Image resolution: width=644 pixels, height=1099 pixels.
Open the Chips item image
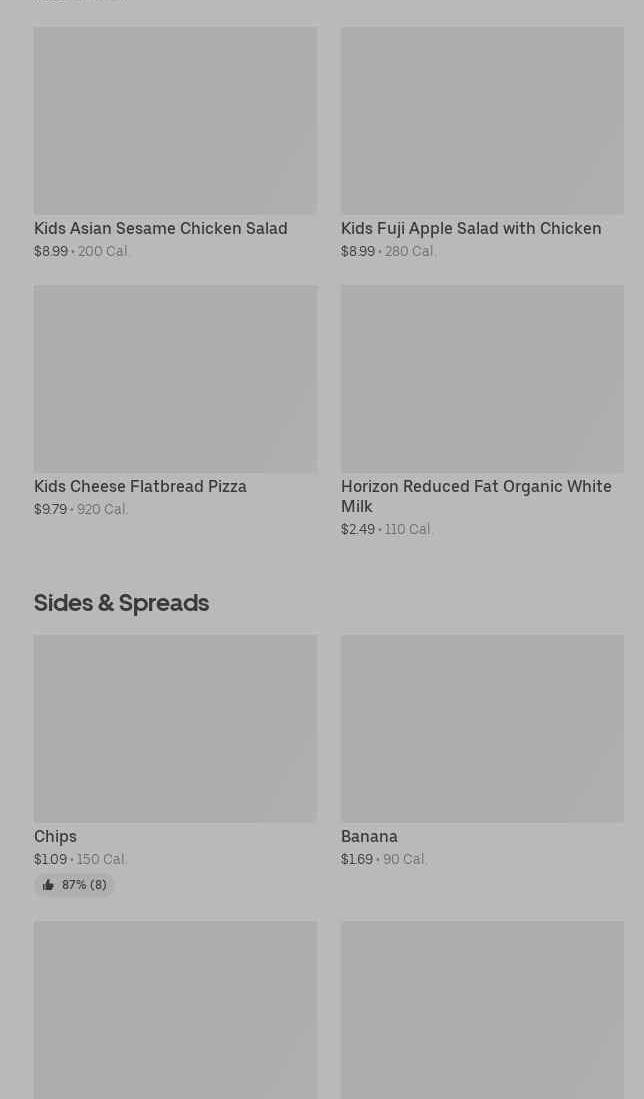pos(175,728)
